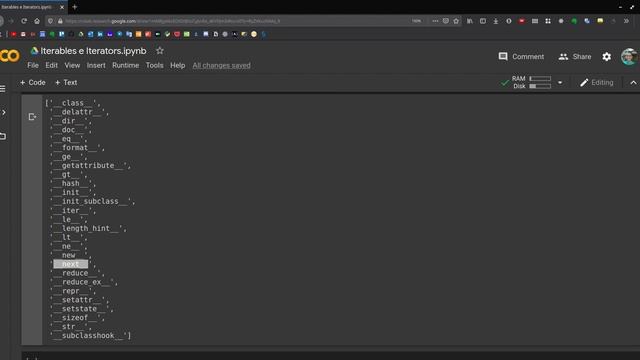Go to the browser home page icon
The height and width of the screenshot is (360, 640).
click(x=37, y=21)
